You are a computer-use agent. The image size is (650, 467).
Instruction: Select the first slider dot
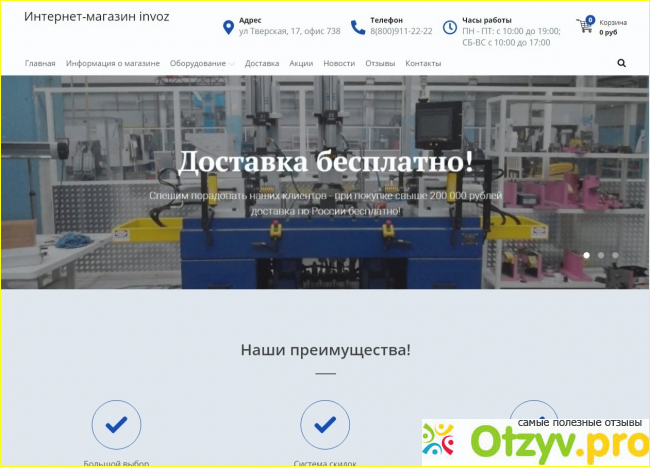pos(587,255)
